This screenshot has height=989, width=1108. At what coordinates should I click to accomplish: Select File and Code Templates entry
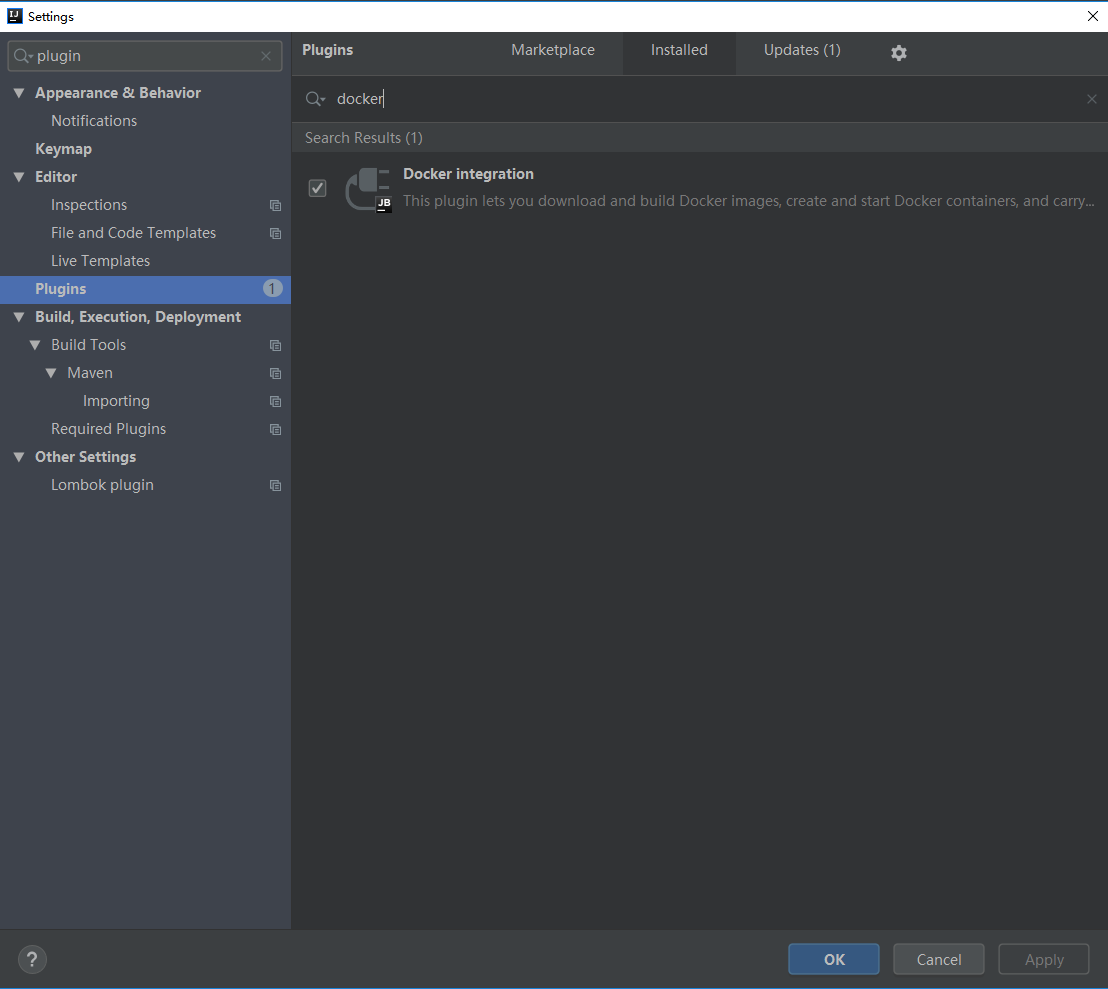pos(134,232)
